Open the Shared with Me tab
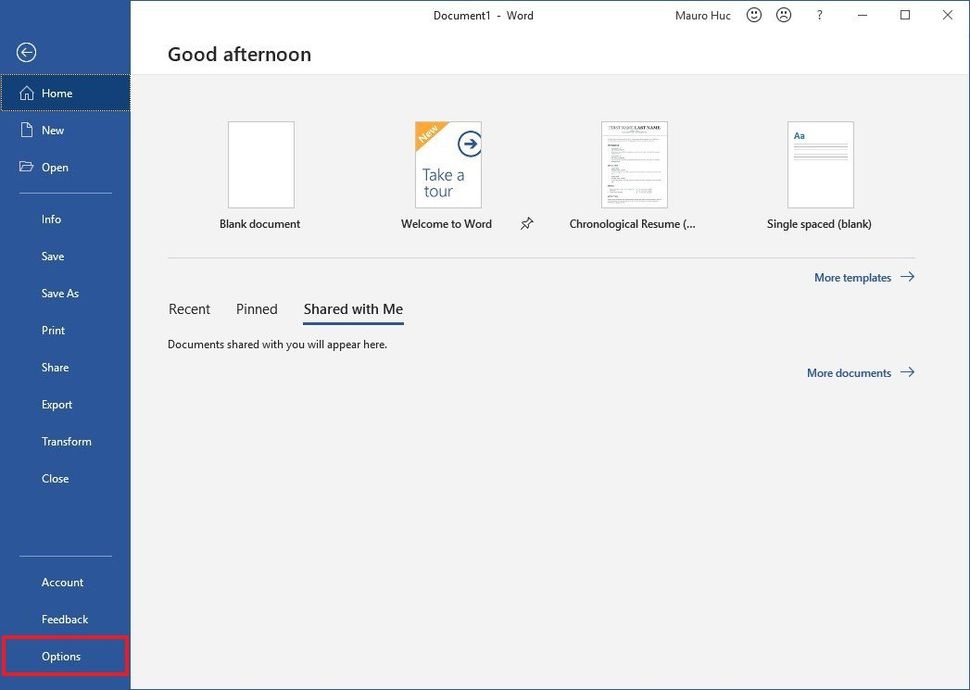The image size is (970, 690). tap(352, 309)
